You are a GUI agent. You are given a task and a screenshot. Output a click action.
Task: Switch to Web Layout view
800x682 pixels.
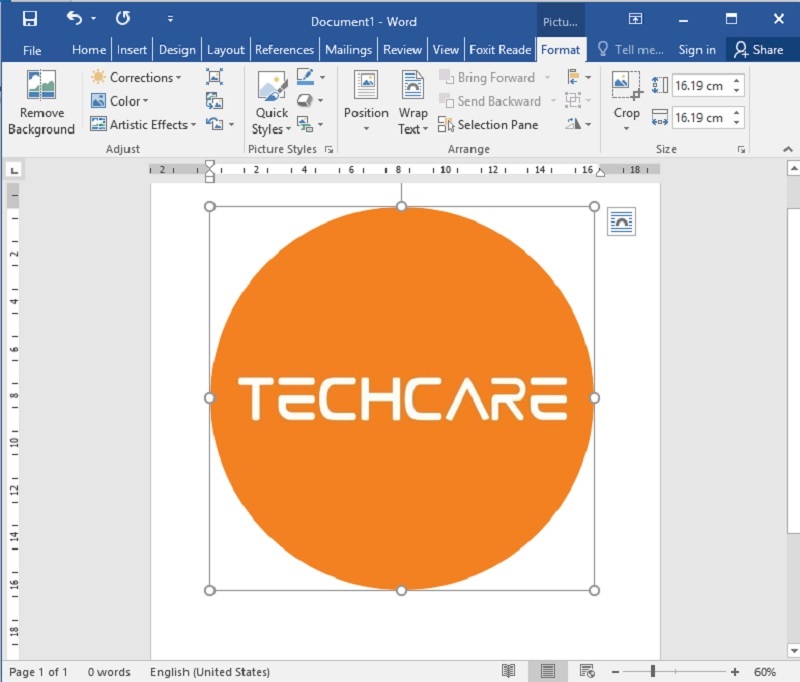tap(587, 671)
